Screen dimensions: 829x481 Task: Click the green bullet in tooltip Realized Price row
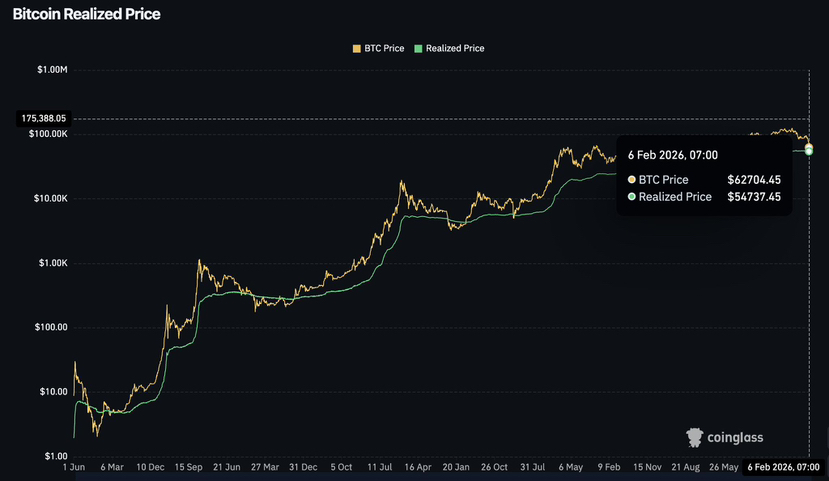coord(631,197)
